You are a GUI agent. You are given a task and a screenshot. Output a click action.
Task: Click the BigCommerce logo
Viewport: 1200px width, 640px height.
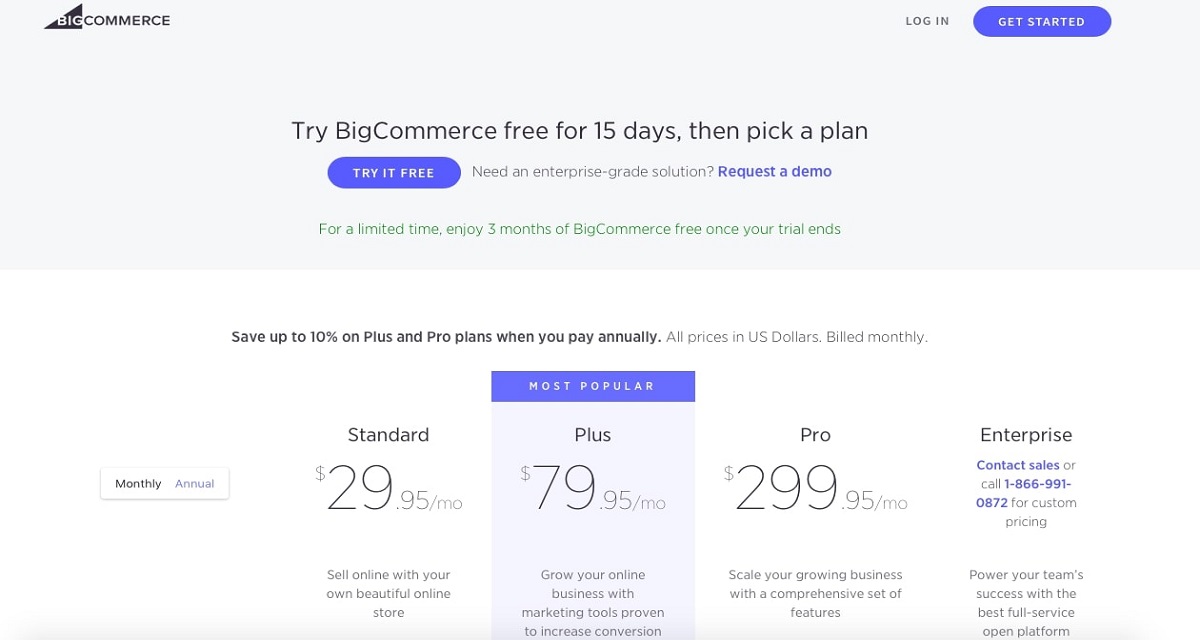point(107,20)
